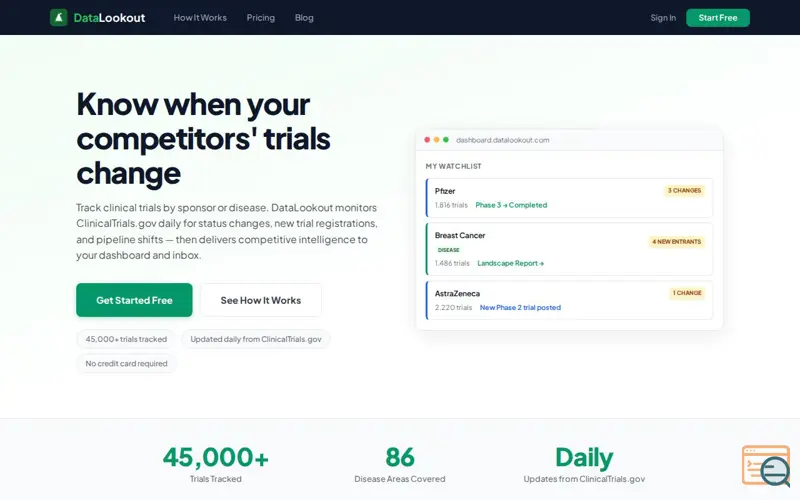Open the Blog nav item

tap(304, 18)
